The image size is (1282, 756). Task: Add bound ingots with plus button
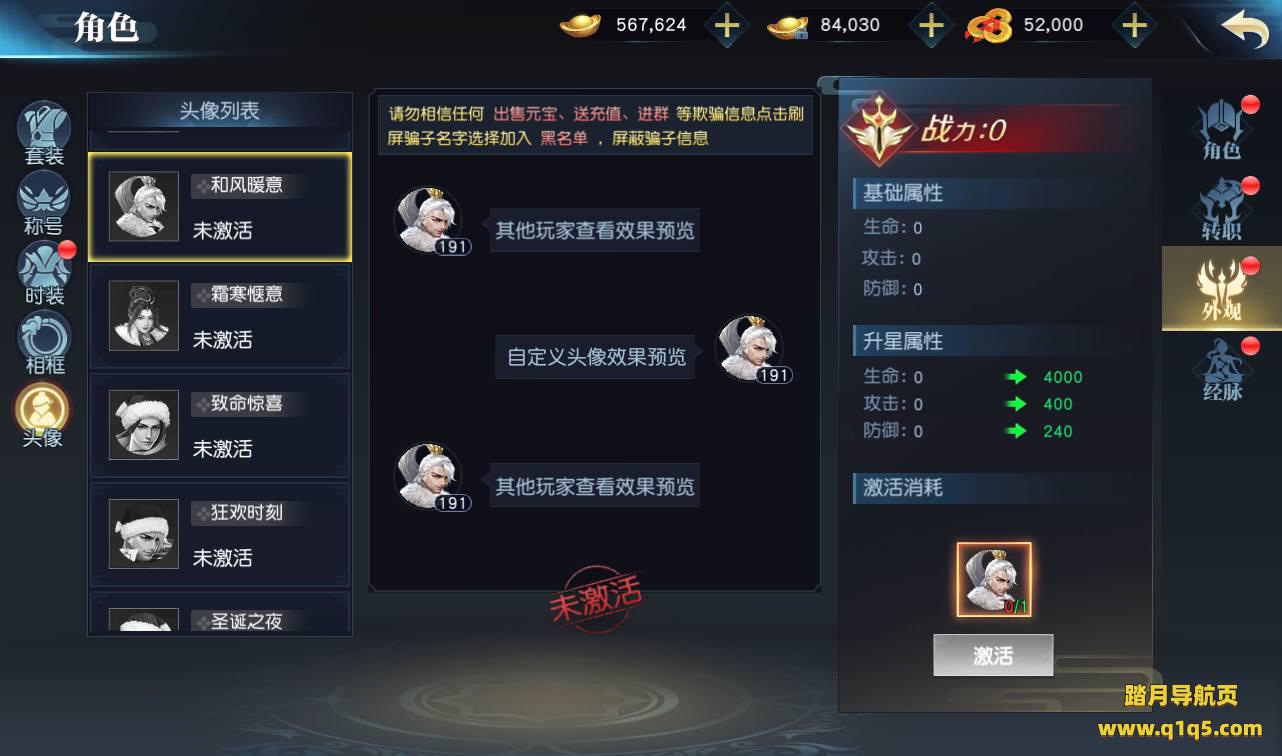pyautogui.click(x=931, y=26)
